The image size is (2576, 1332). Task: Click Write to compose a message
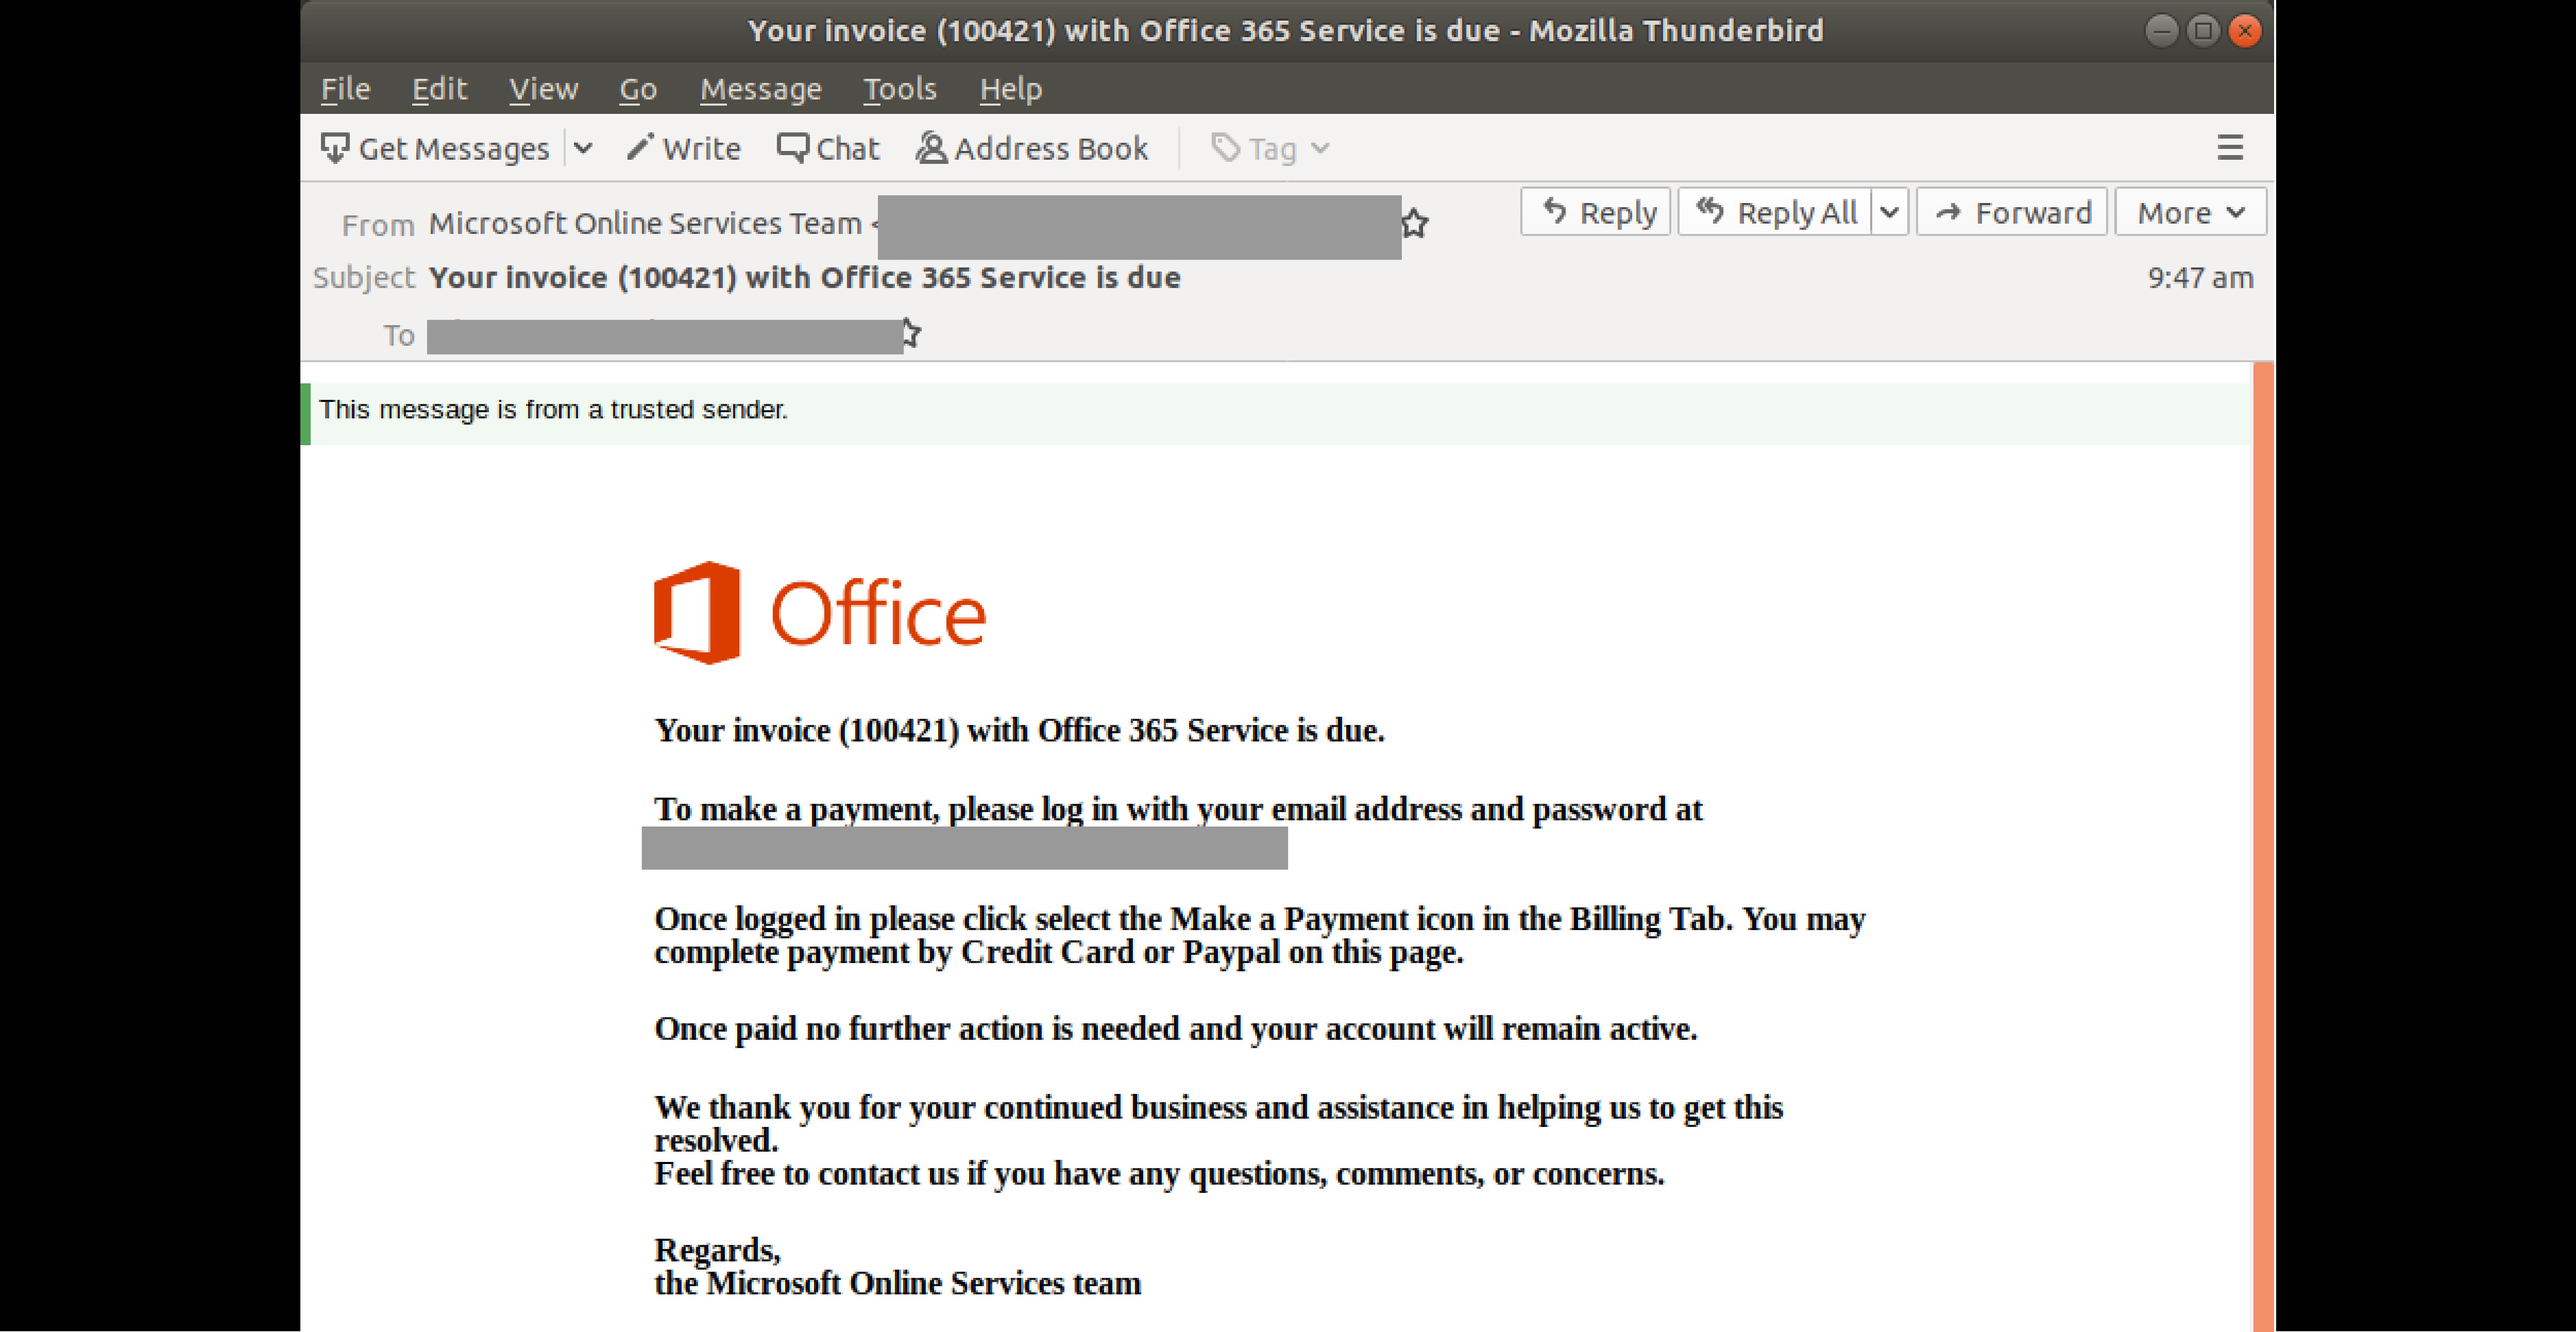[684, 148]
